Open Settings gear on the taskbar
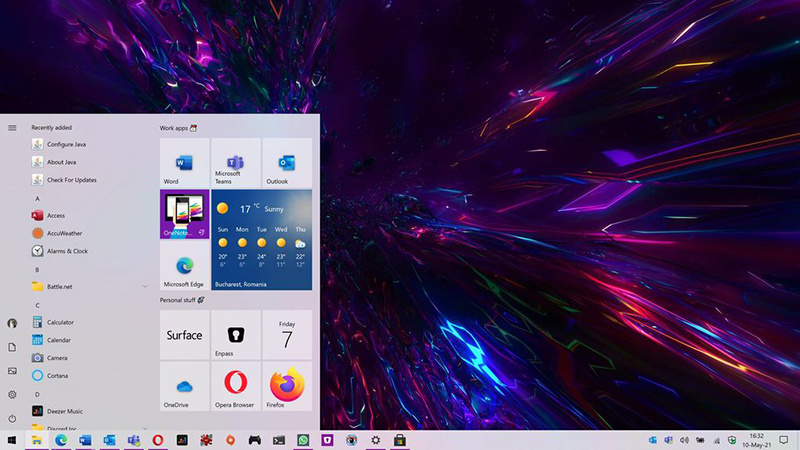 tap(376, 440)
